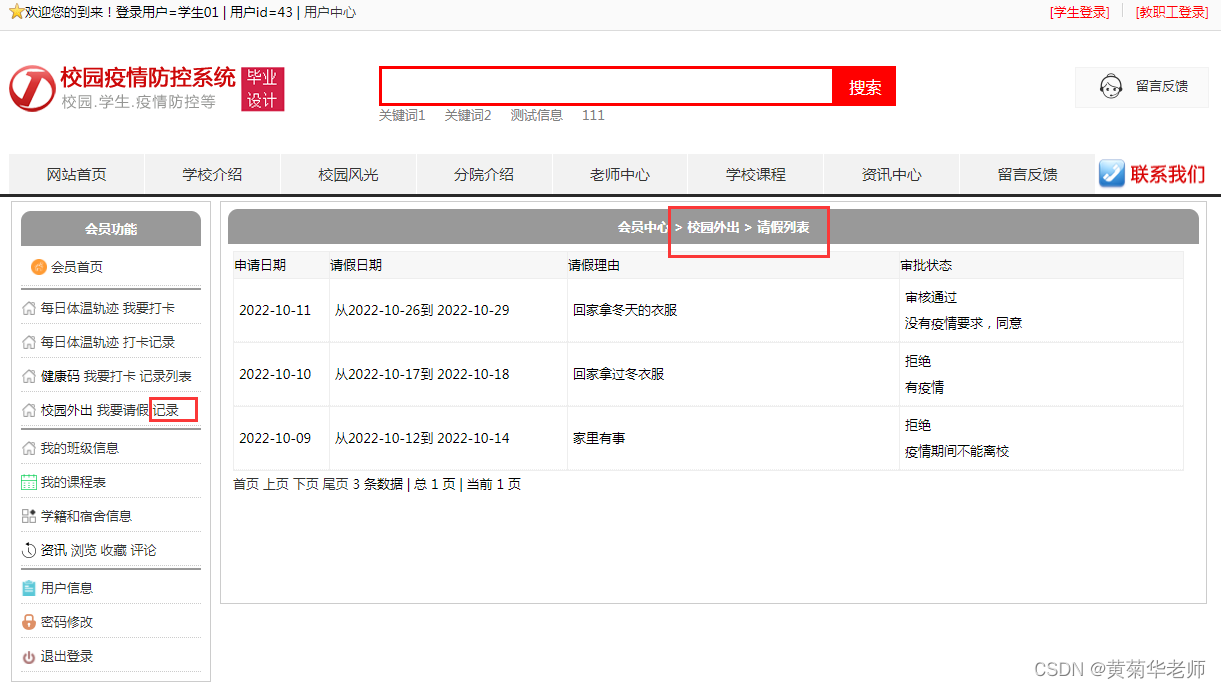Click 尾页 in the pagination

pyautogui.click(x=335, y=484)
